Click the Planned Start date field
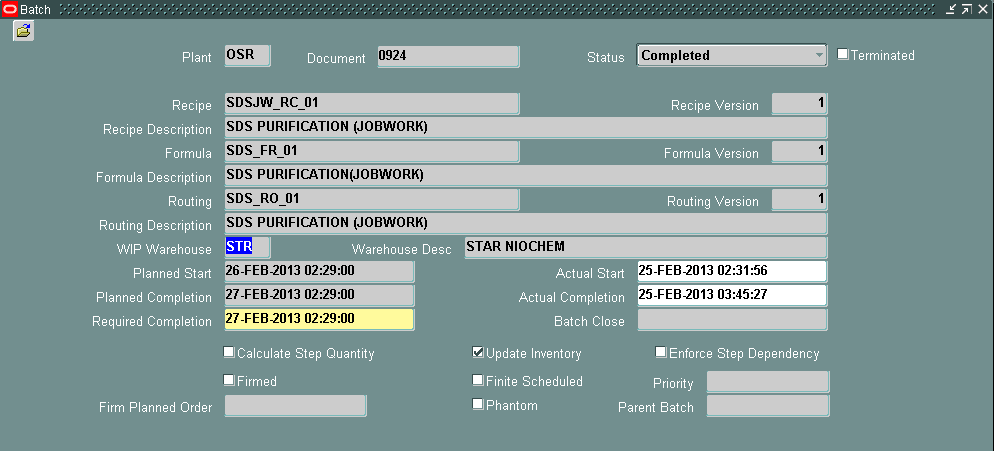The width and height of the screenshot is (994, 451). [320, 271]
